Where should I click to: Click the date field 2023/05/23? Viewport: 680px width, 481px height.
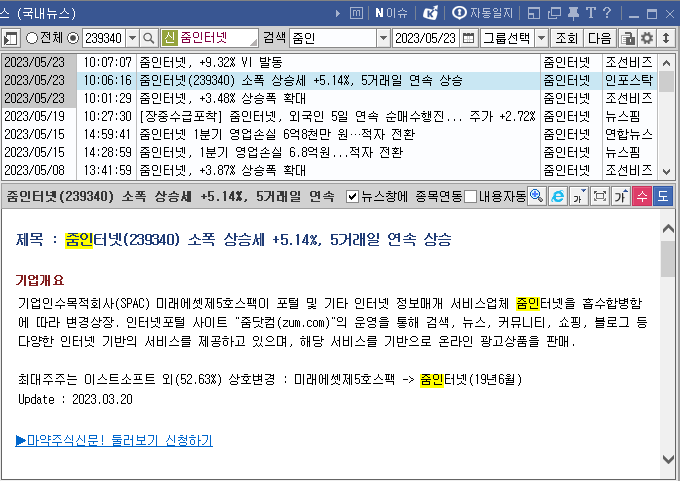426,39
